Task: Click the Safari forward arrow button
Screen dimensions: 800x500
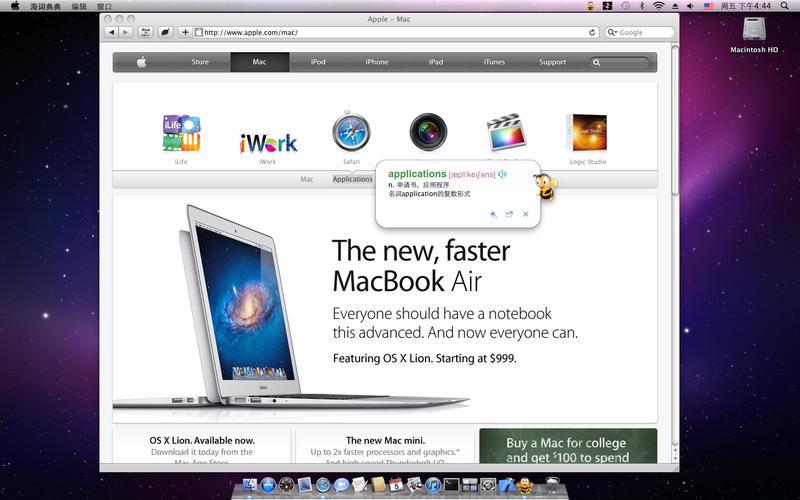Action: [126, 32]
